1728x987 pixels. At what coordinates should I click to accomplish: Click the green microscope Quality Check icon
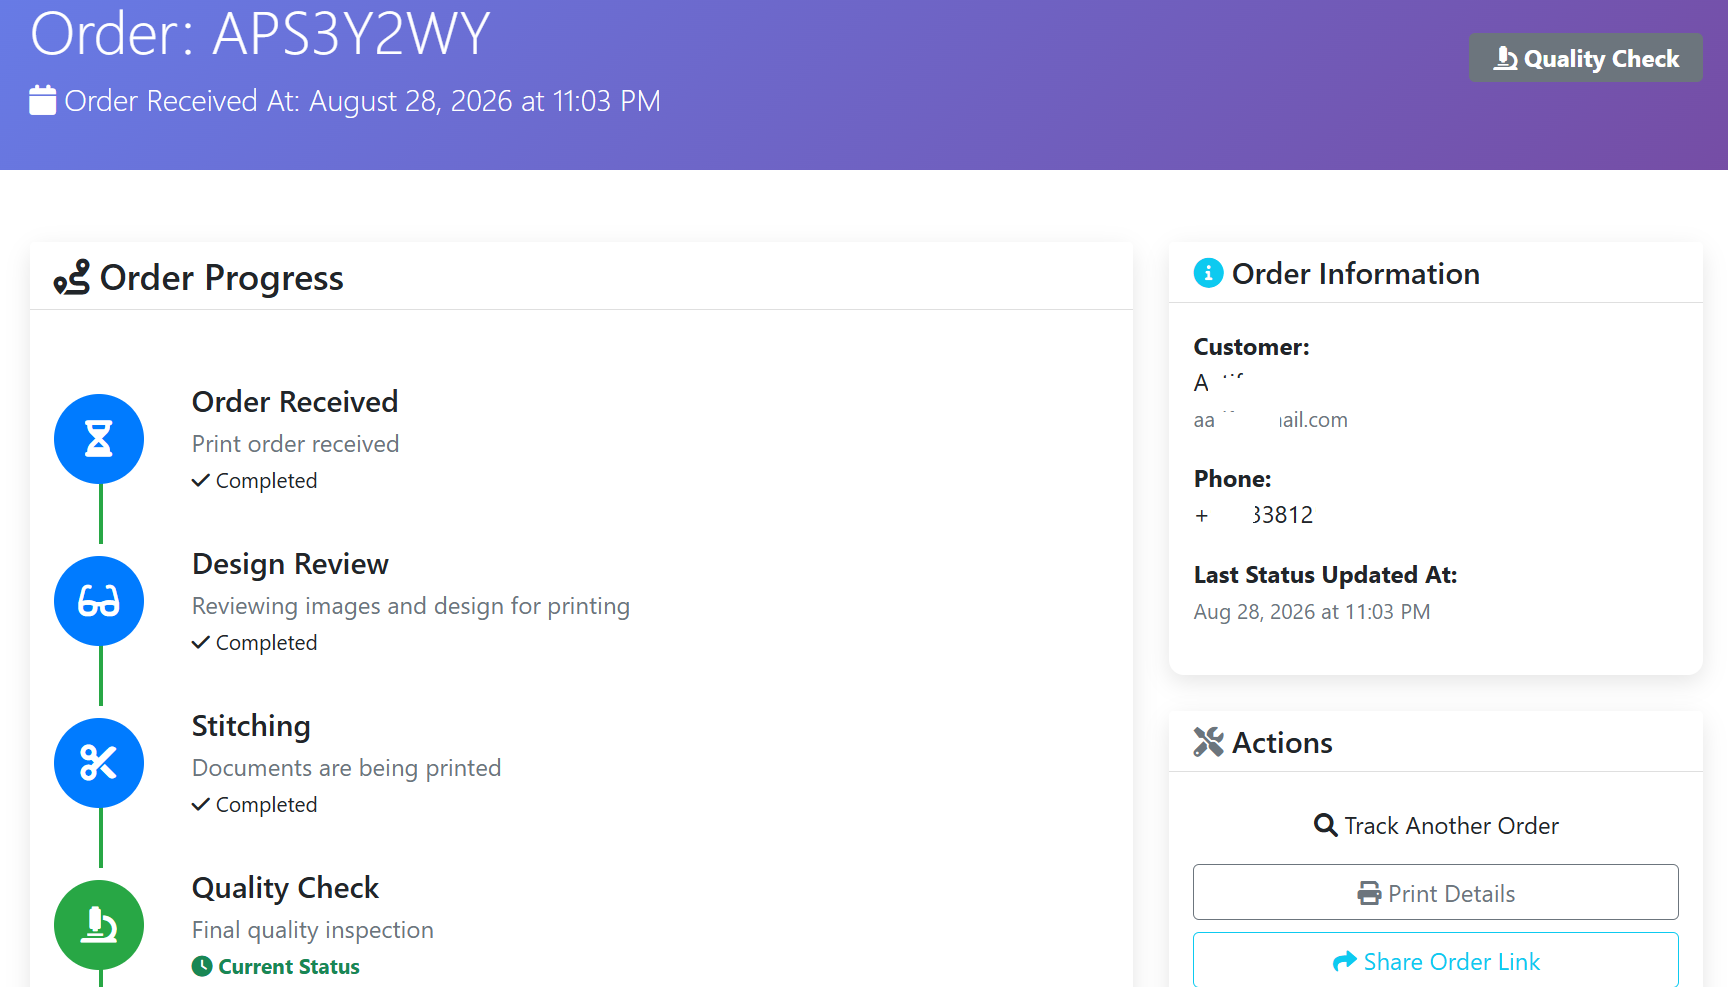point(99,925)
